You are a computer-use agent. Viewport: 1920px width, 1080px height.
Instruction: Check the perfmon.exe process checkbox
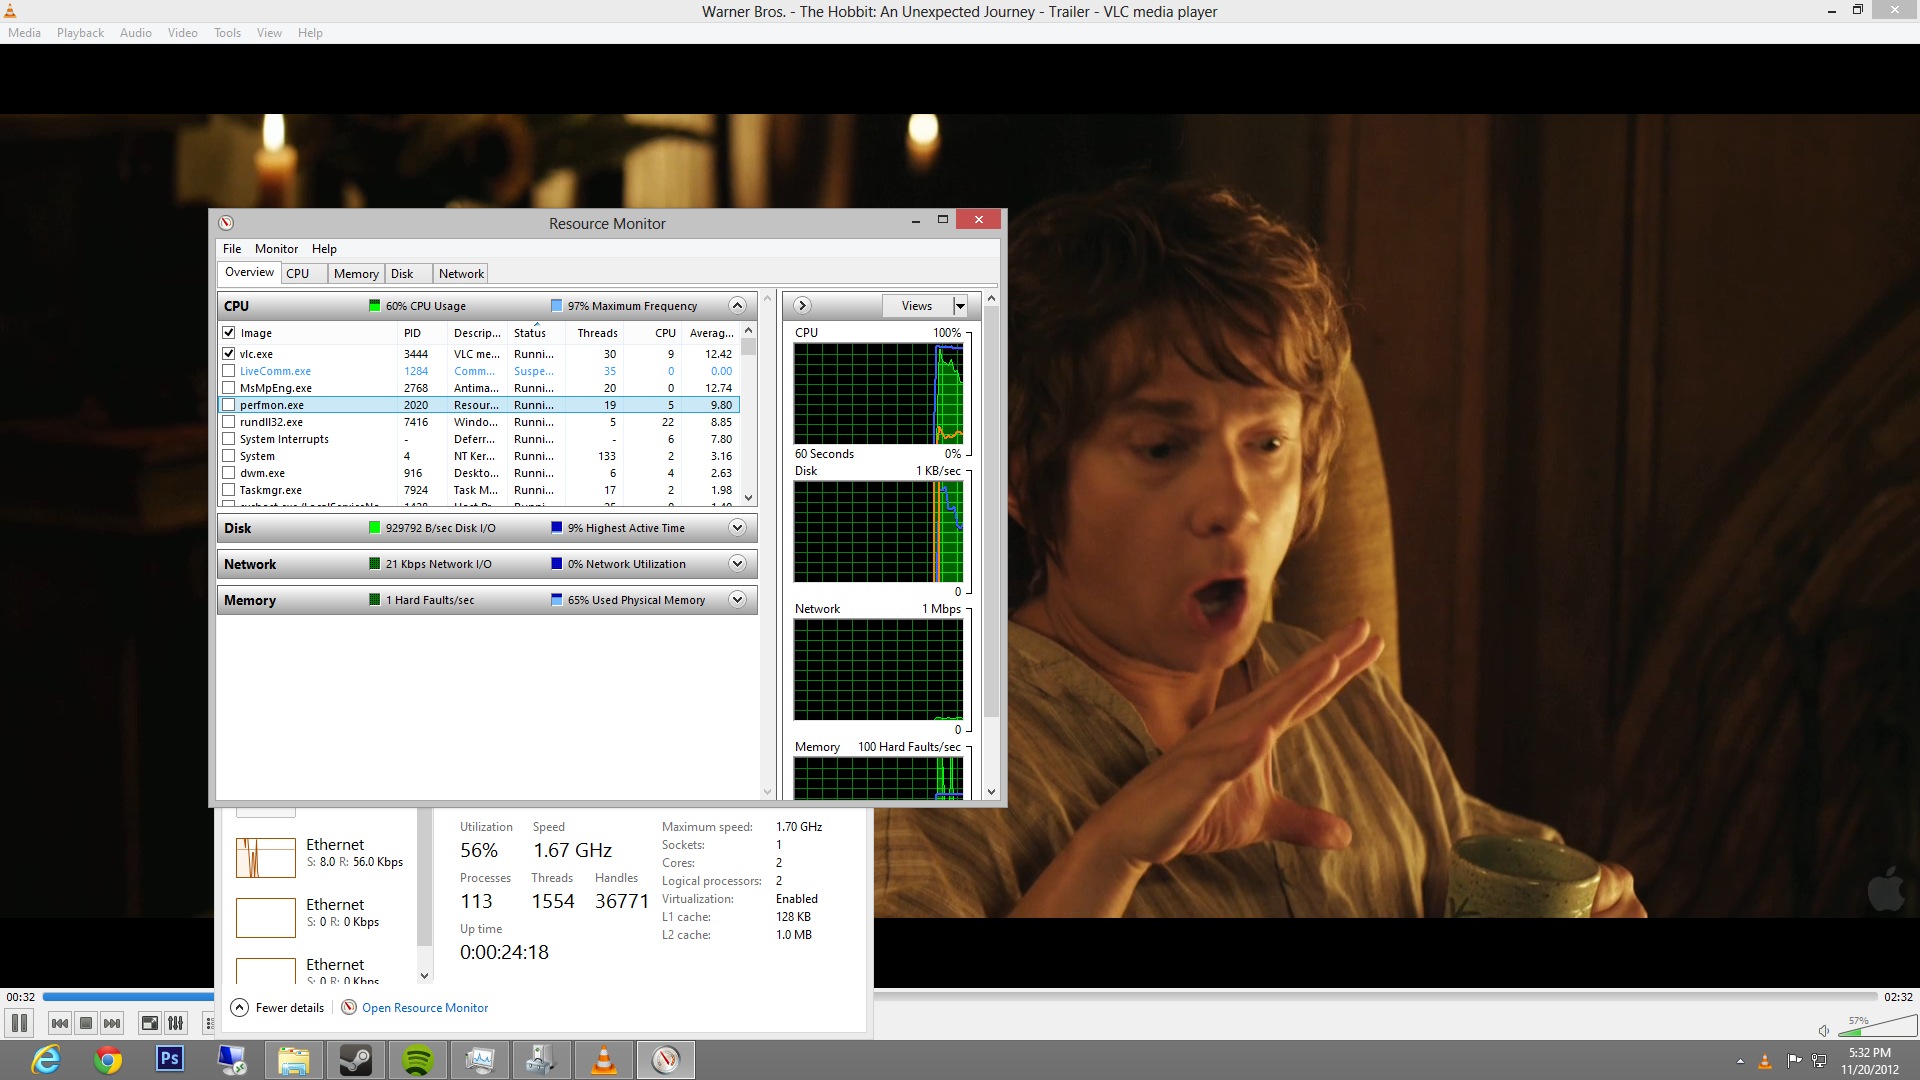pos(229,405)
